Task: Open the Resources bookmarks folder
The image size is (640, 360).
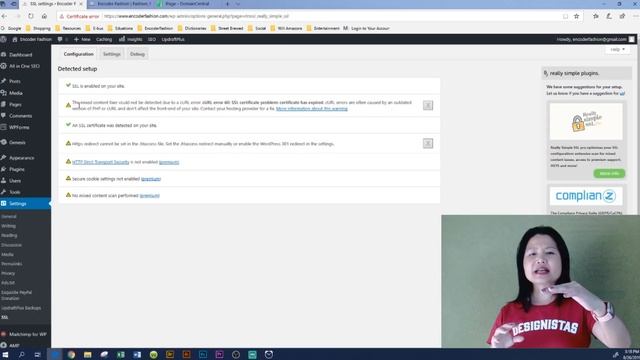Action: coord(68,29)
